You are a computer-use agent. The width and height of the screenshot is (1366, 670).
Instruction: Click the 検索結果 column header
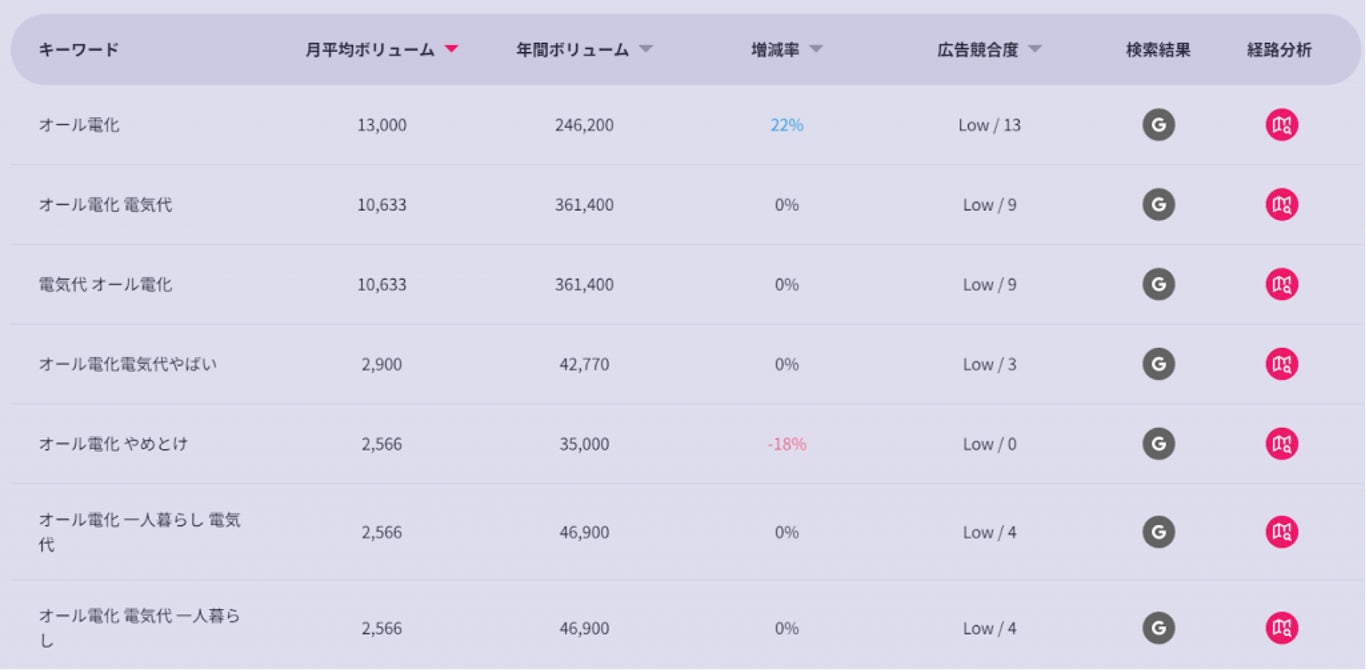pyautogui.click(x=1158, y=50)
